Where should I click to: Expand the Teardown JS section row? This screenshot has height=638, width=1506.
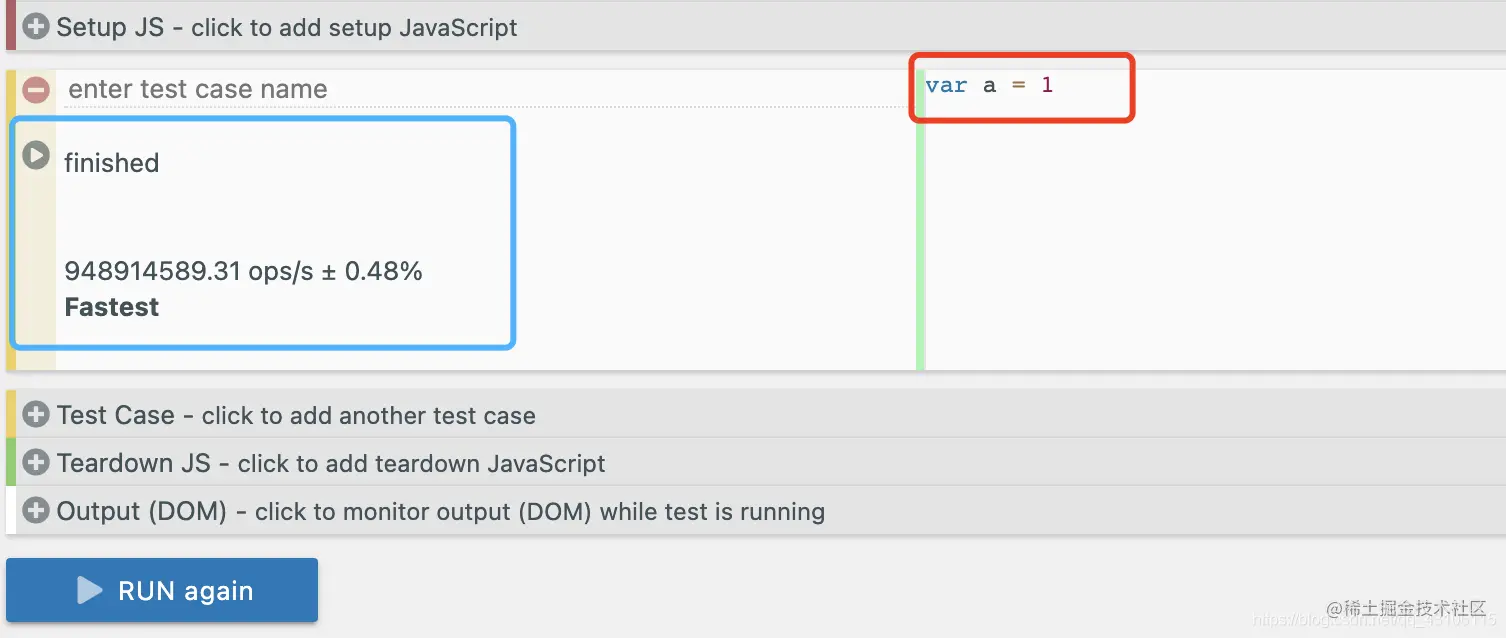[x=331, y=463]
